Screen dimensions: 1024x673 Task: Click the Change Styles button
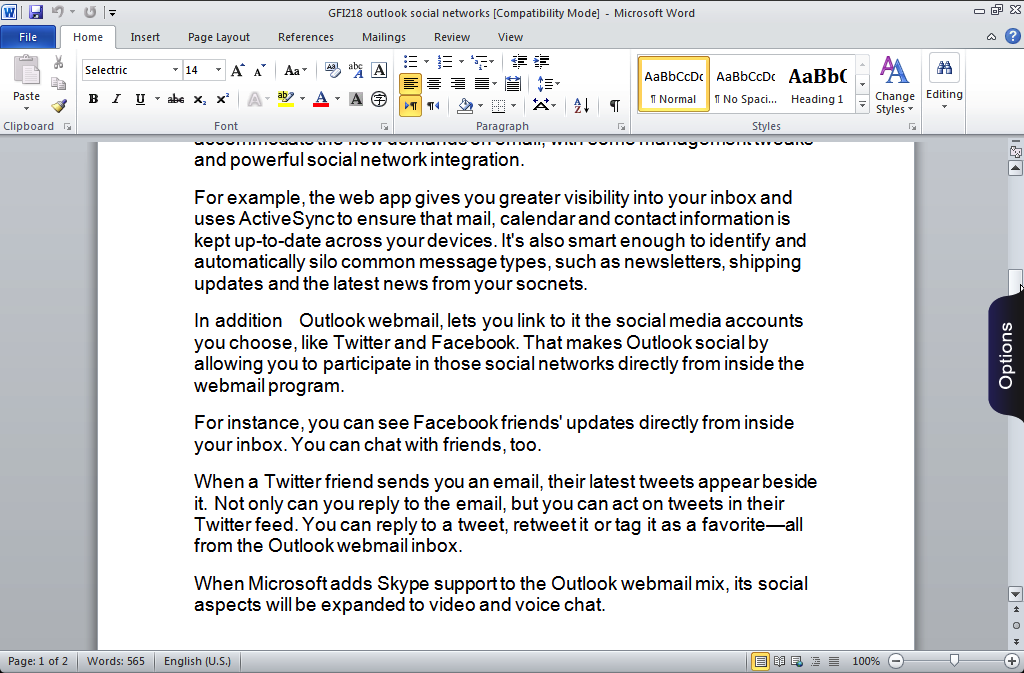[x=895, y=85]
